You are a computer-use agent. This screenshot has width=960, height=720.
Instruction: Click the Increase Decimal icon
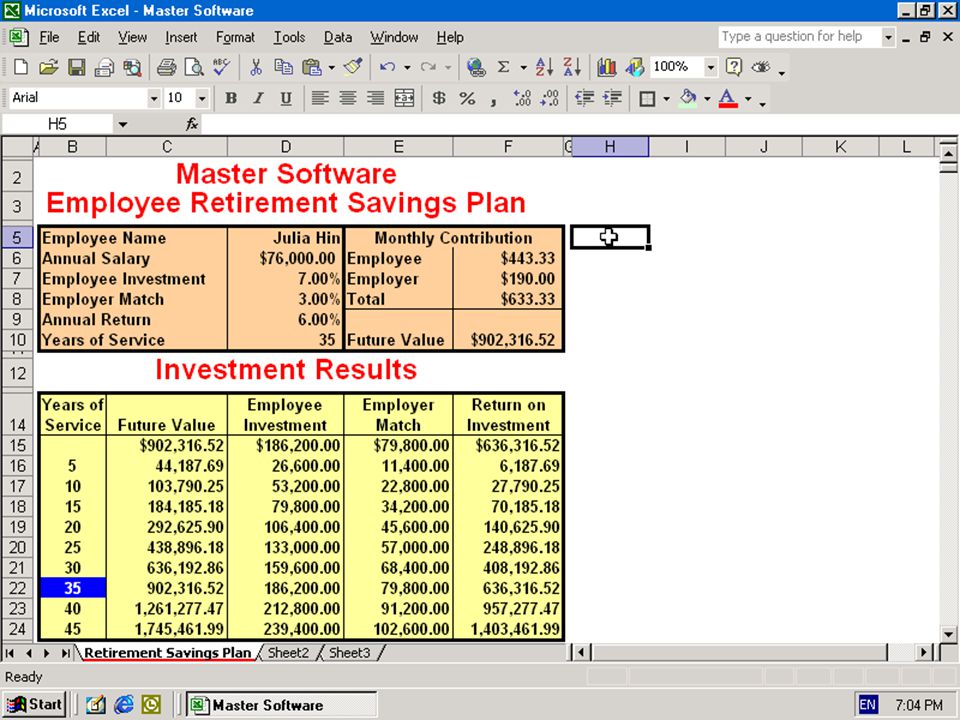coord(522,98)
